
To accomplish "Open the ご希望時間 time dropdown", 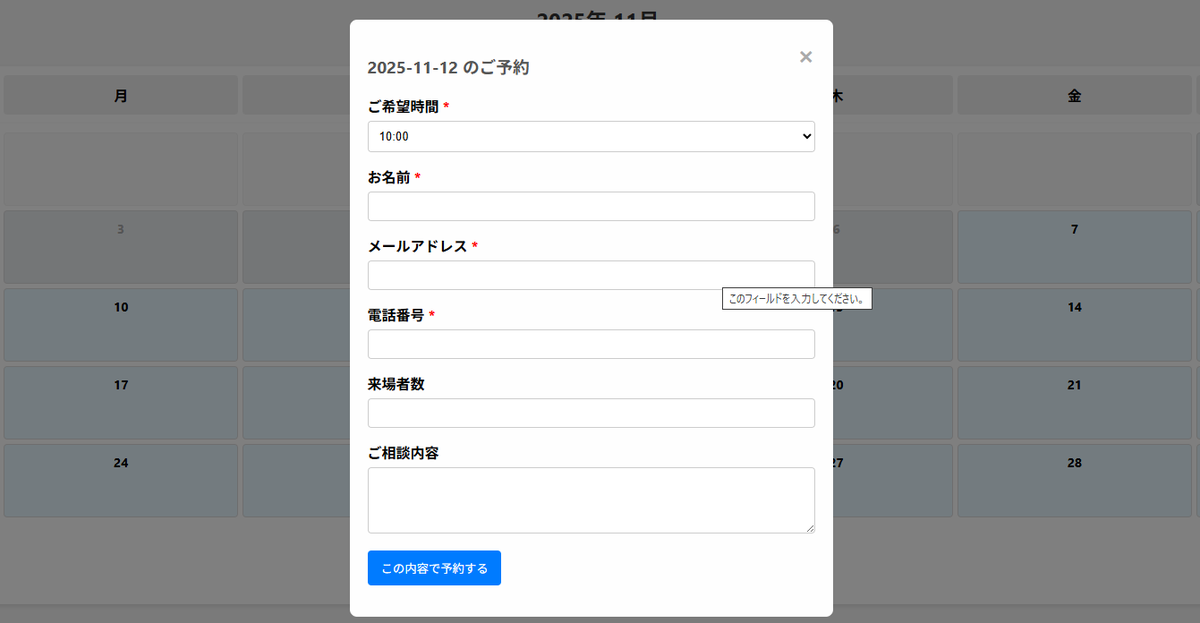I will tap(590, 136).
